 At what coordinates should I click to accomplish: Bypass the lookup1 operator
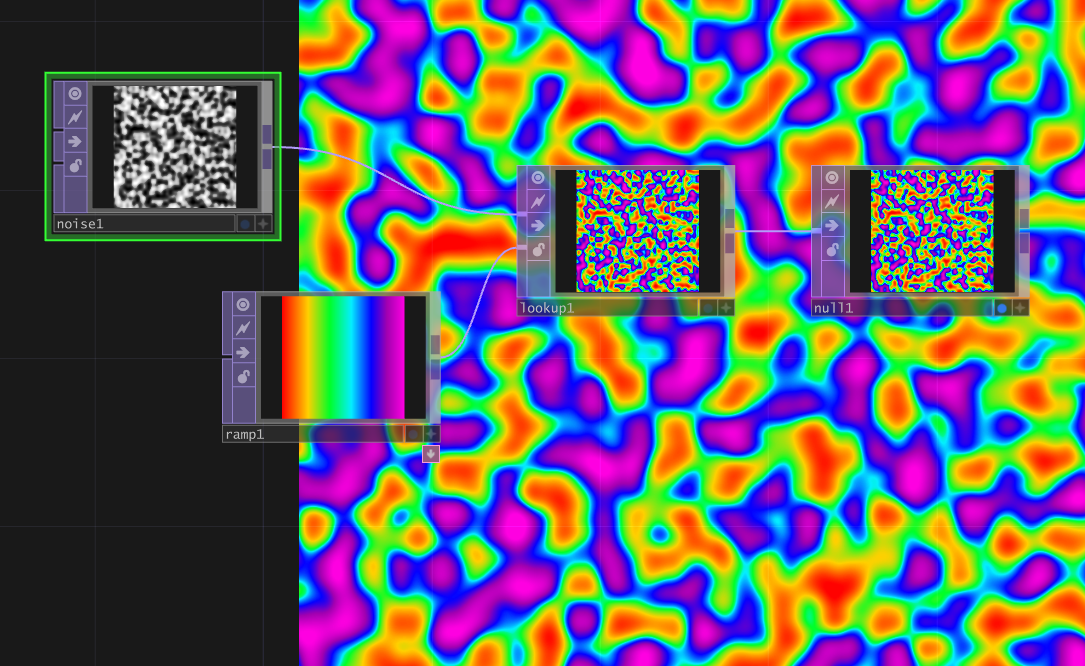538,226
